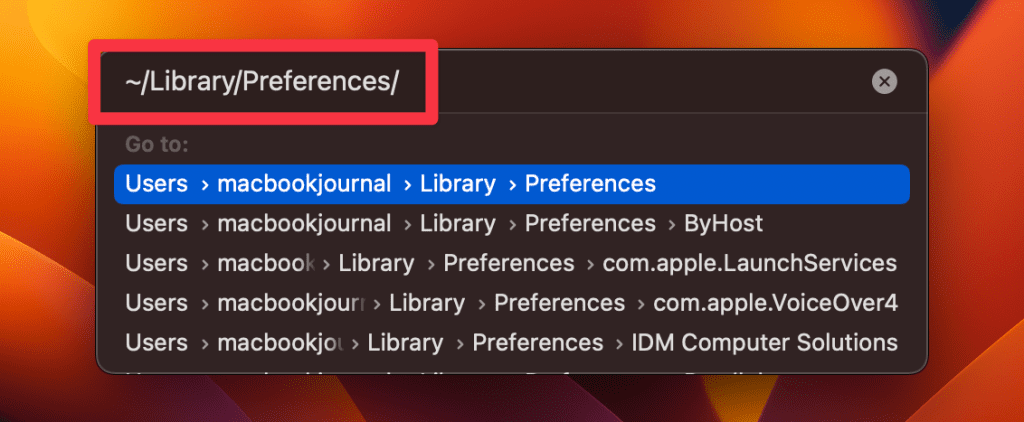
Task: Click Library in the IDM Computer Solutions row
Action: point(406,343)
